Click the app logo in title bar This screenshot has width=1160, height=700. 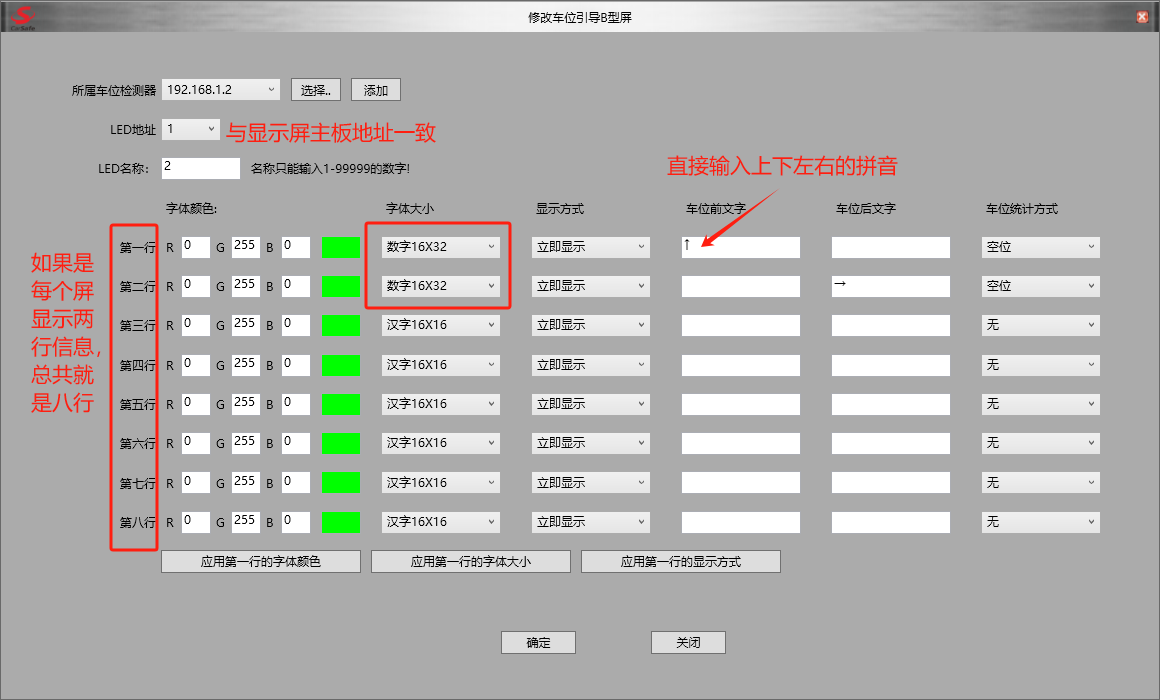point(23,17)
